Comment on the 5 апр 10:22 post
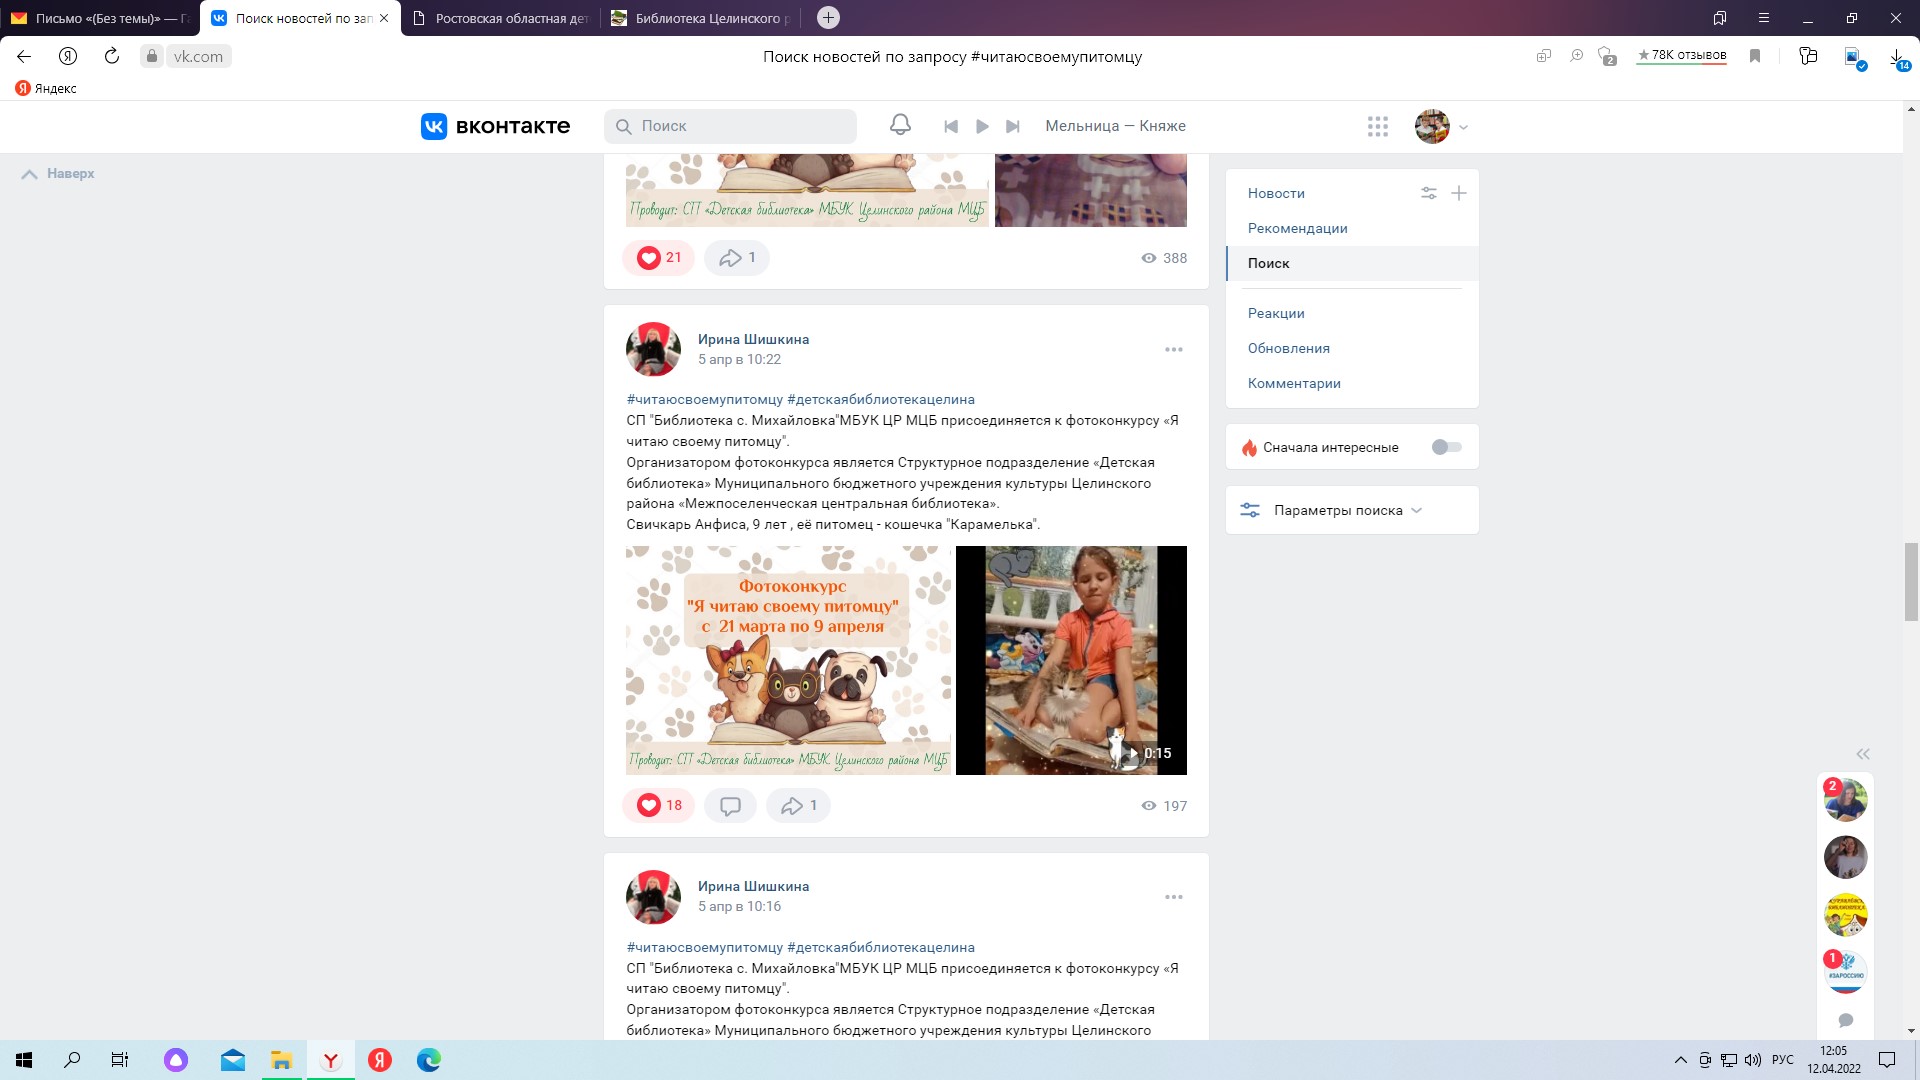The height and width of the screenshot is (1080, 1920). click(730, 805)
